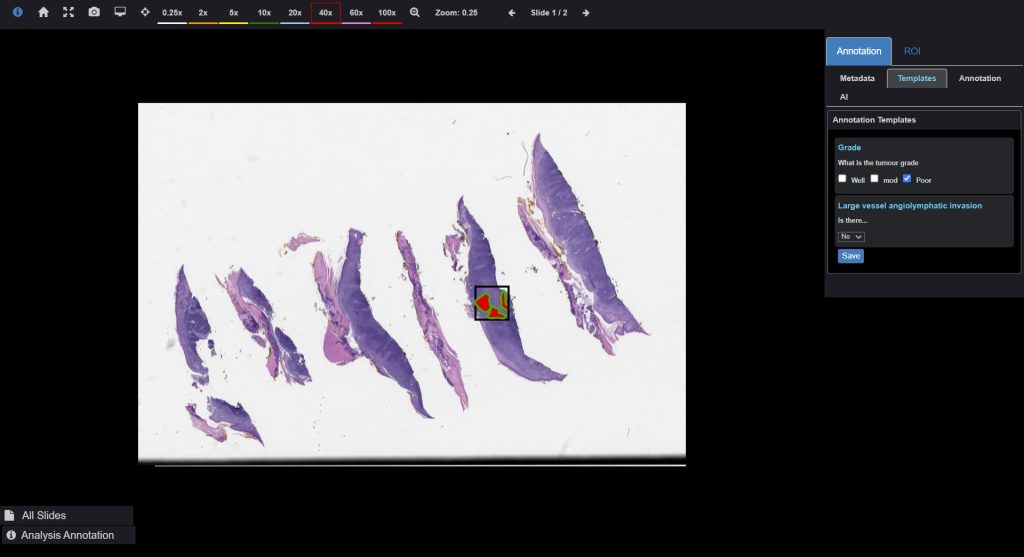1024x557 pixels.
Task: Set magnification to 20x
Action: tap(295, 13)
